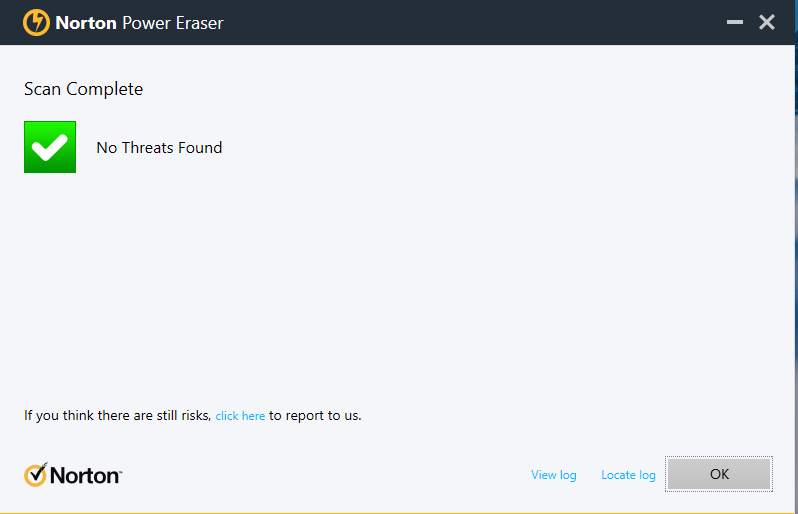
Task: Click the green checkmark status icon
Action: point(50,147)
